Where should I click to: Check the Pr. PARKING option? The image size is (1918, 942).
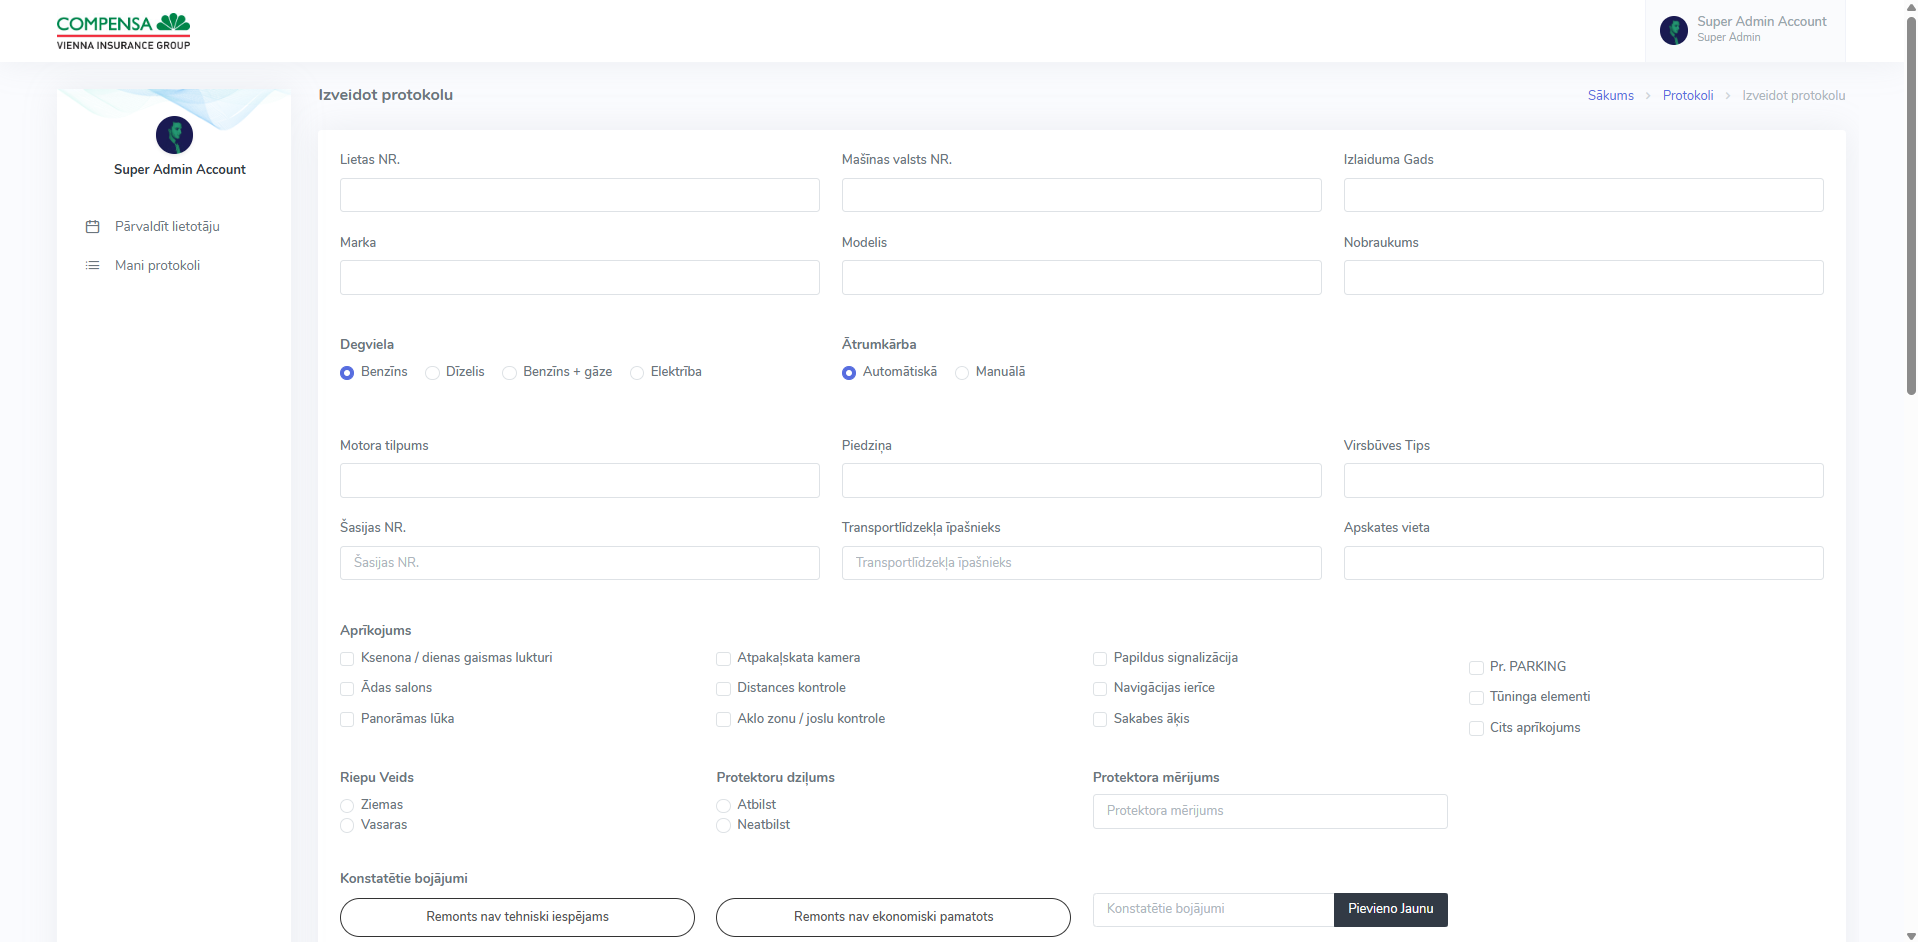click(1476, 668)
